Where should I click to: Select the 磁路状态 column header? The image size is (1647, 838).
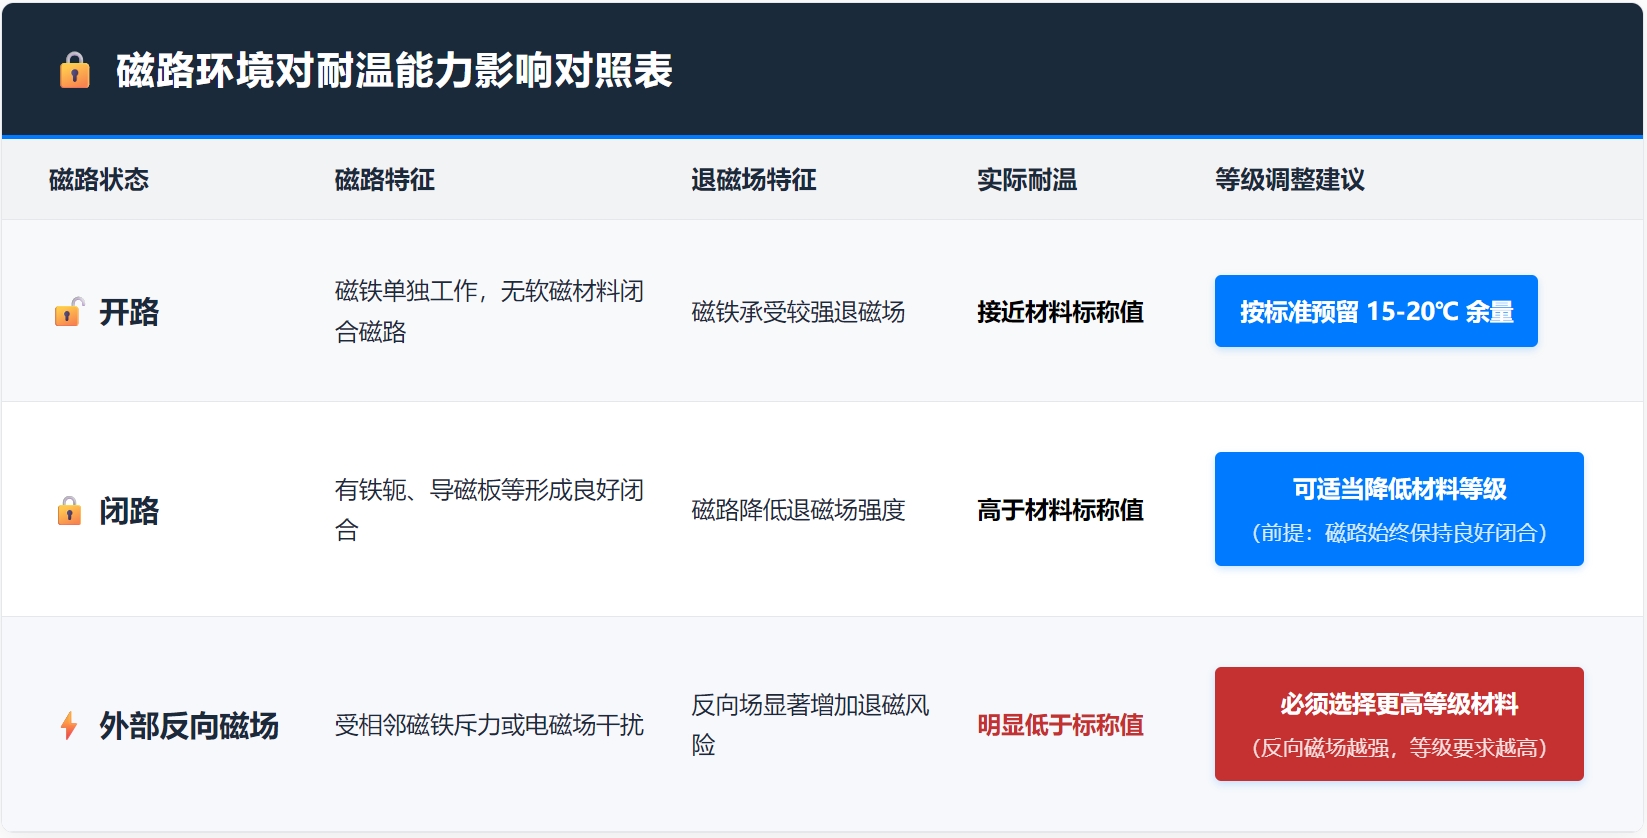pyautogui.click(x=99, y=180)
